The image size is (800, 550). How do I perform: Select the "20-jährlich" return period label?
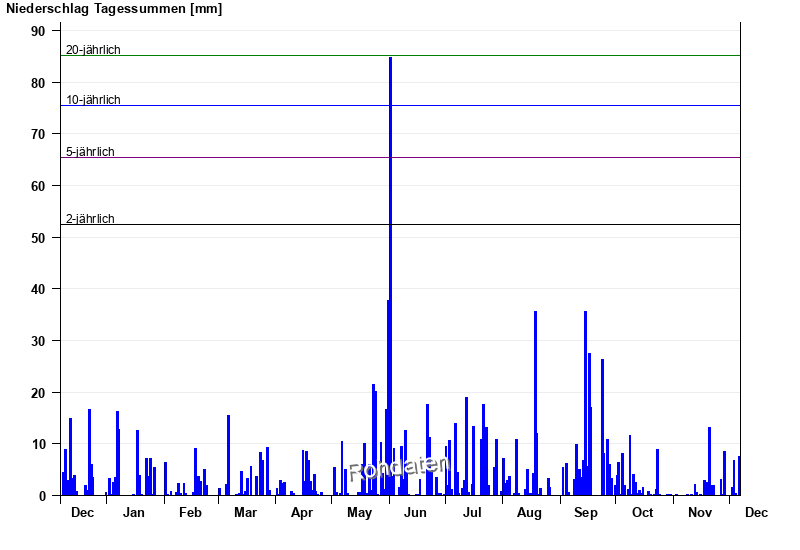93,50
